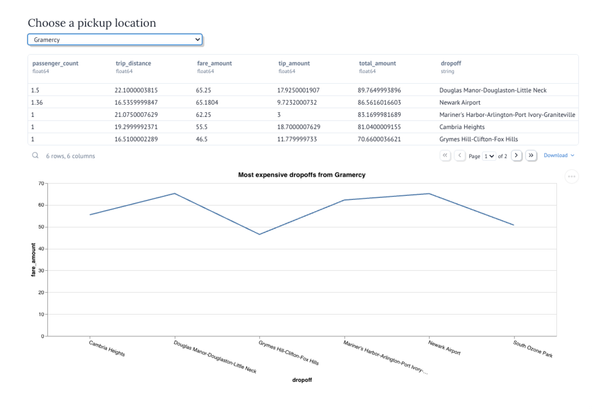Select the Newark Airport table row
Screen dimensions: 600x417
[300, 102]
